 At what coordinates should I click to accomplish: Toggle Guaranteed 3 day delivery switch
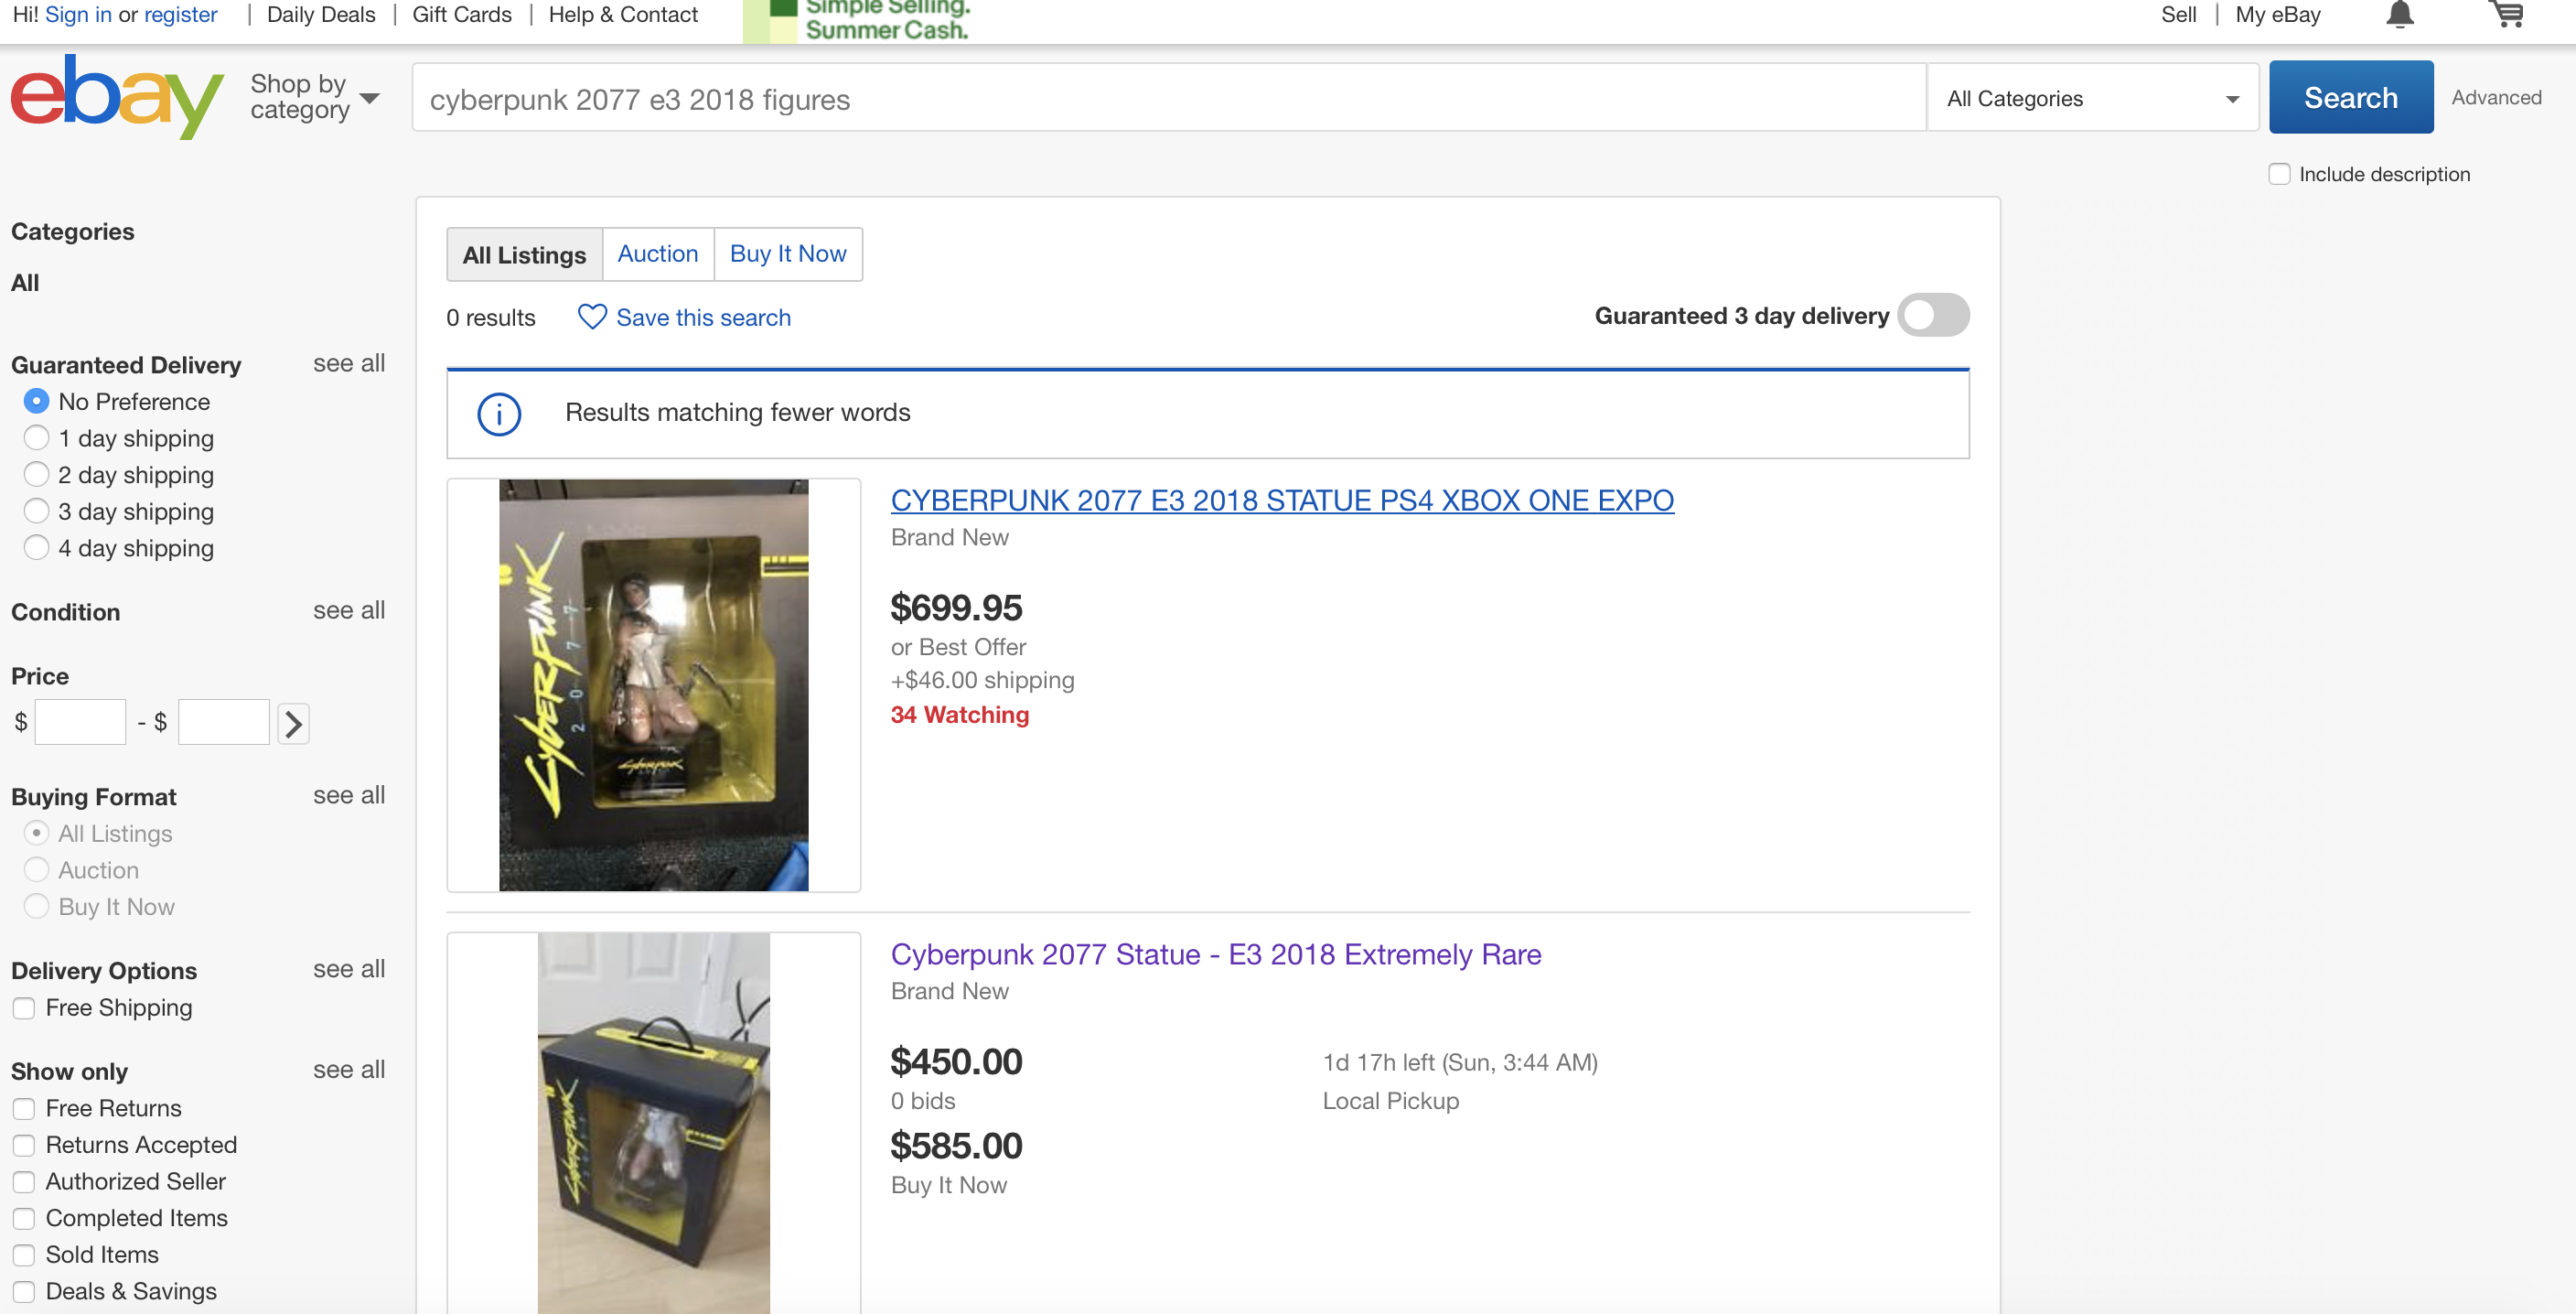pos(1933,315)
